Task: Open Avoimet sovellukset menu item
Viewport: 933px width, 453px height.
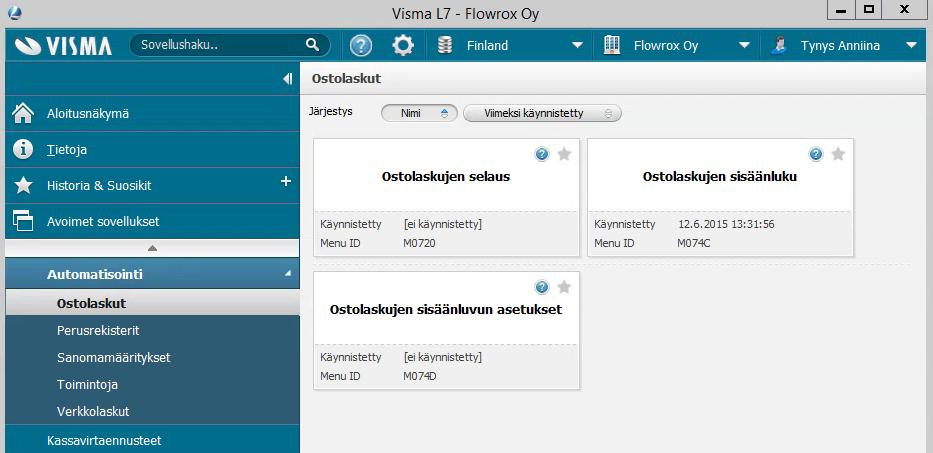Action: click(x=152, y=221)
